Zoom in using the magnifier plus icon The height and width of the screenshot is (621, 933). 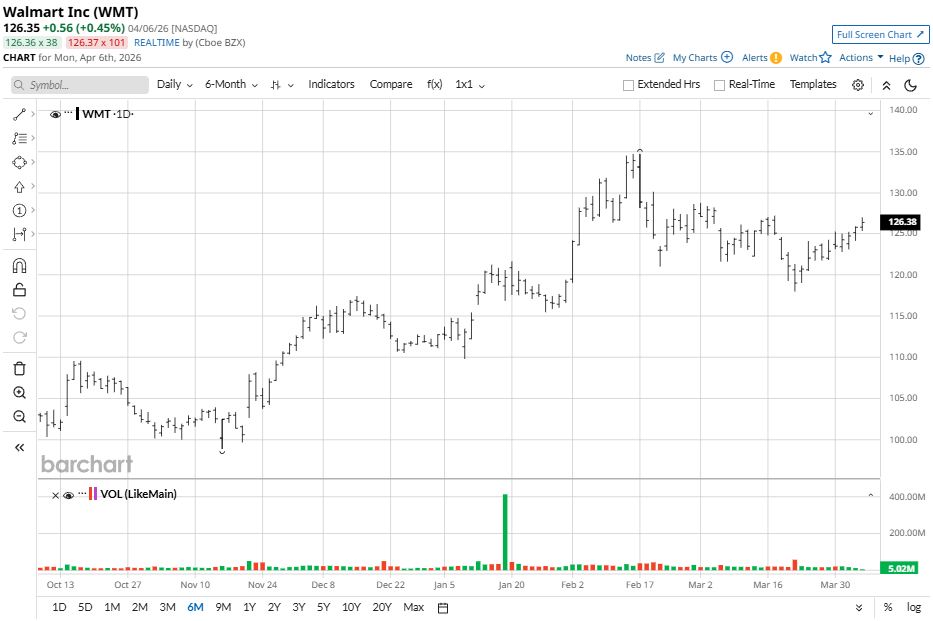(x=19, y=393)
